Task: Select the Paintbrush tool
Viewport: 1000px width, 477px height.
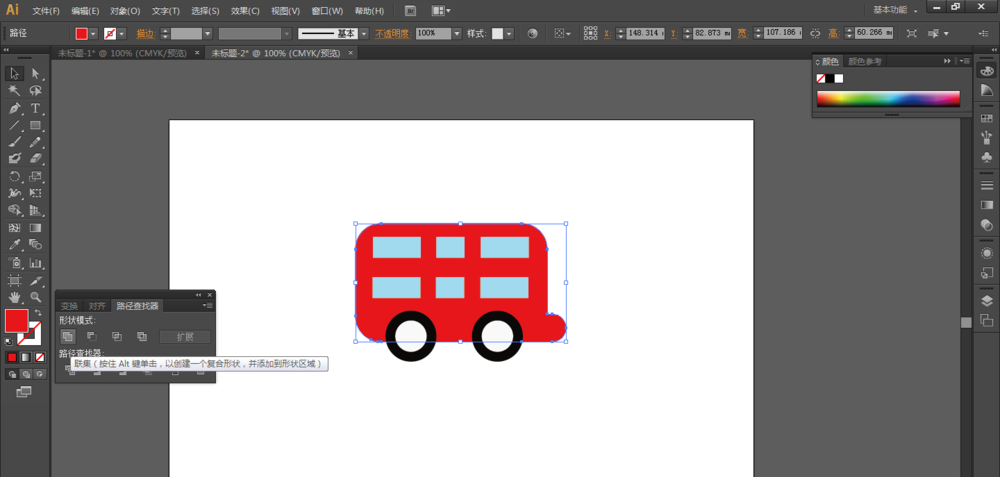Action: pyautogui.click(x=15, y=142)
